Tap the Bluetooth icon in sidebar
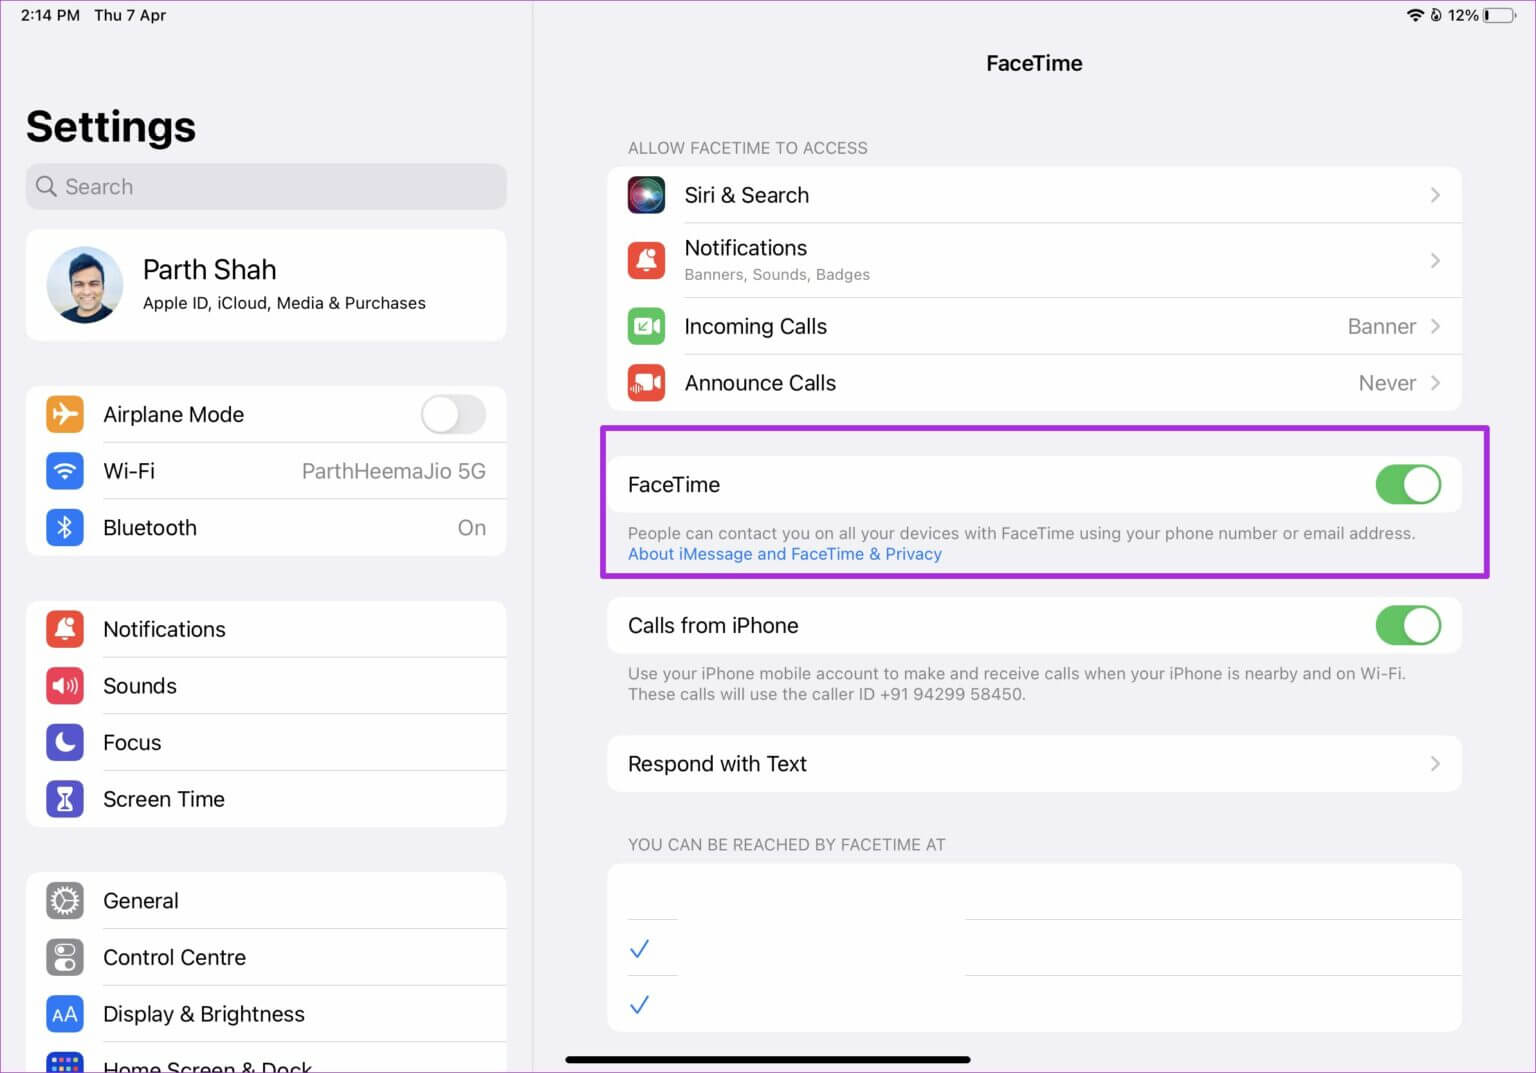This screenshot has height=1073, width=1536. click(65, 528)
